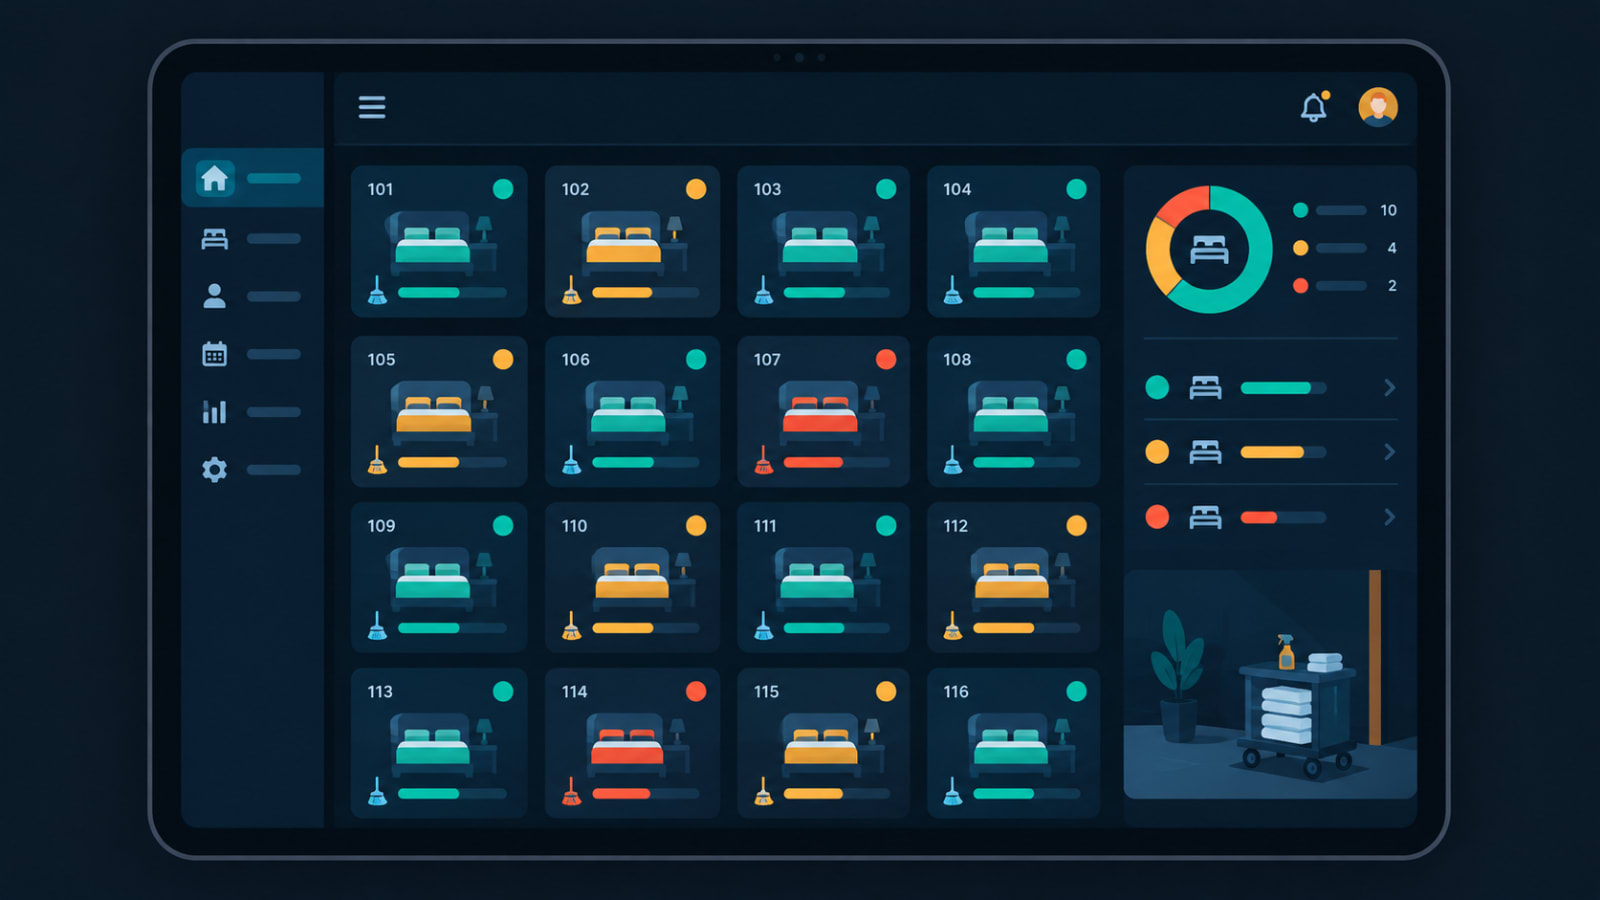1600x900 pixels.
Task: Click the room number 111
Action: [x=765, y=525]
